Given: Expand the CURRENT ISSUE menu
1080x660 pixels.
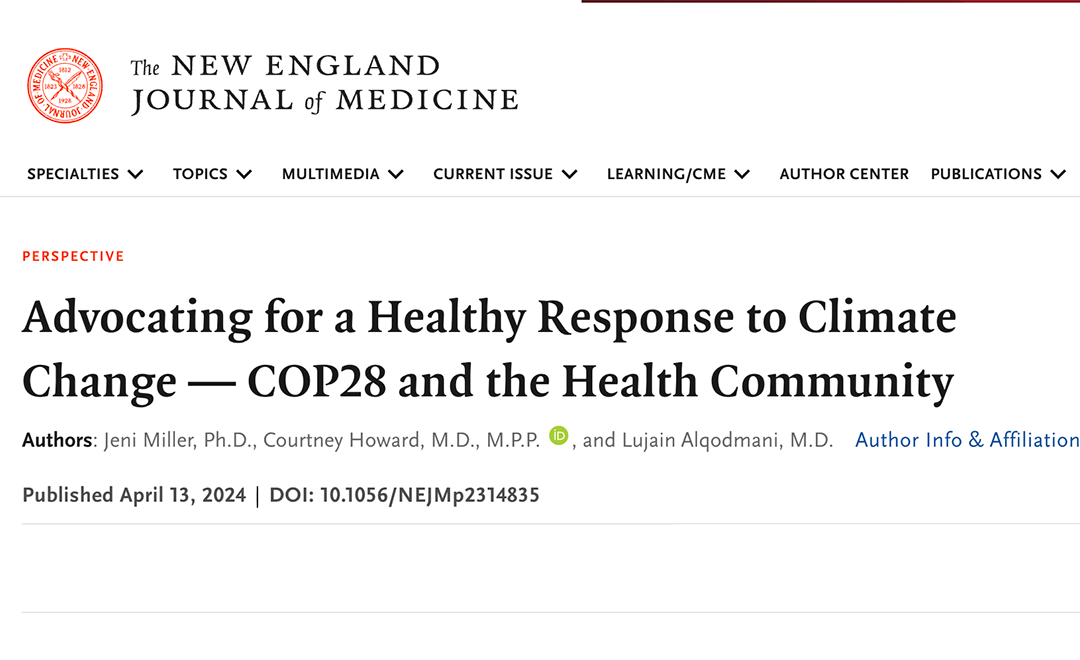Looking at the screenshot, I should (570, 173).
